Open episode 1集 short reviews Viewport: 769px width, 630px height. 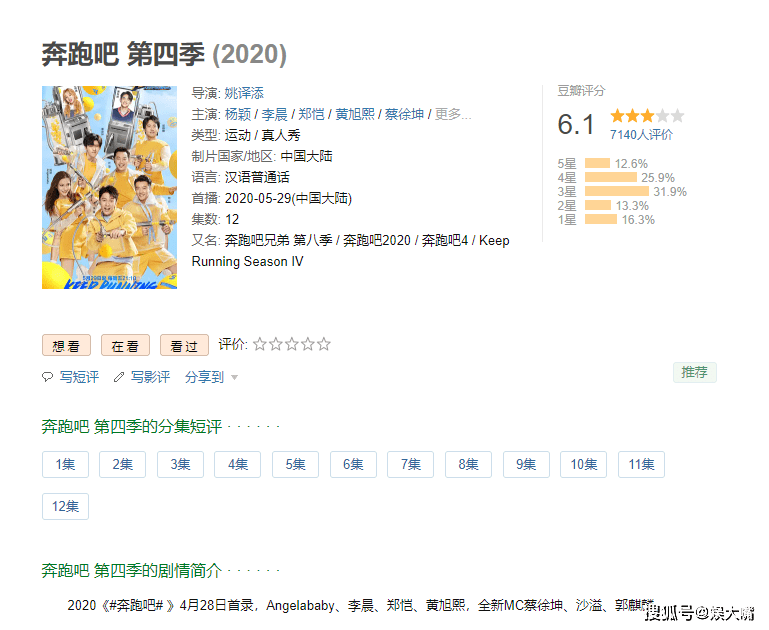coord(65,464)
